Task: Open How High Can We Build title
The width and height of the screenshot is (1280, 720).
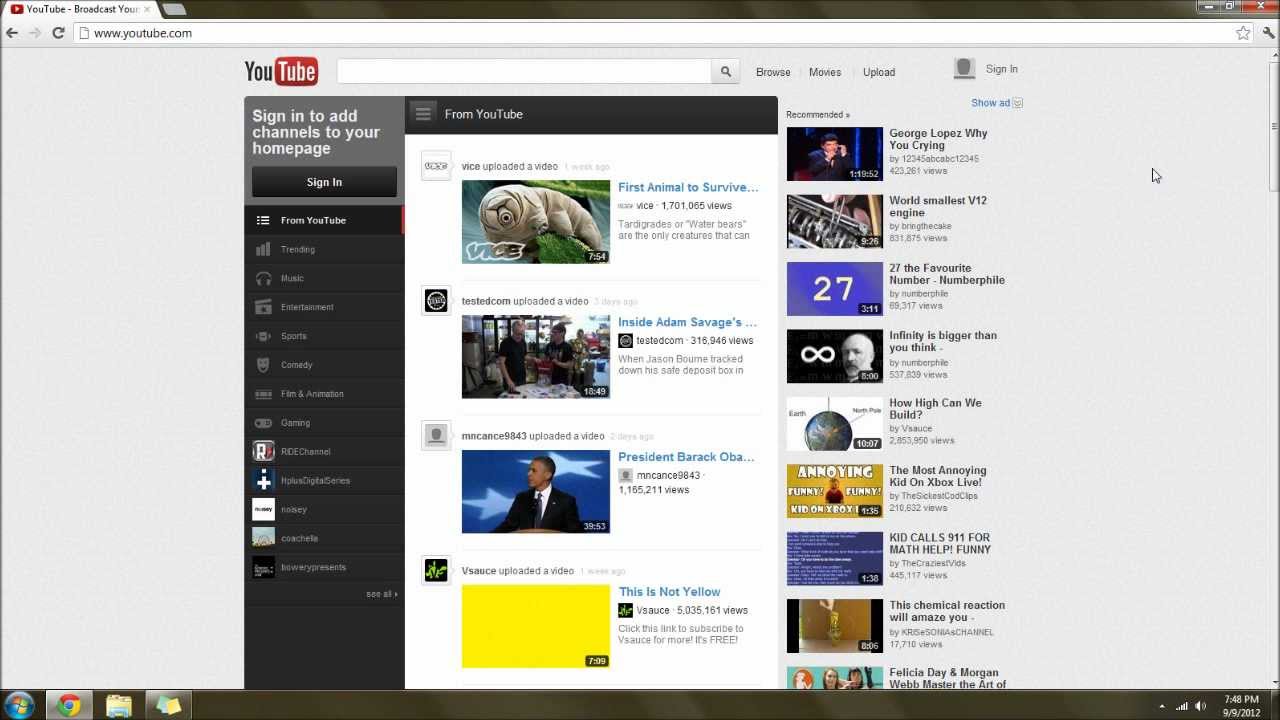Action: (x=935, y=409)
